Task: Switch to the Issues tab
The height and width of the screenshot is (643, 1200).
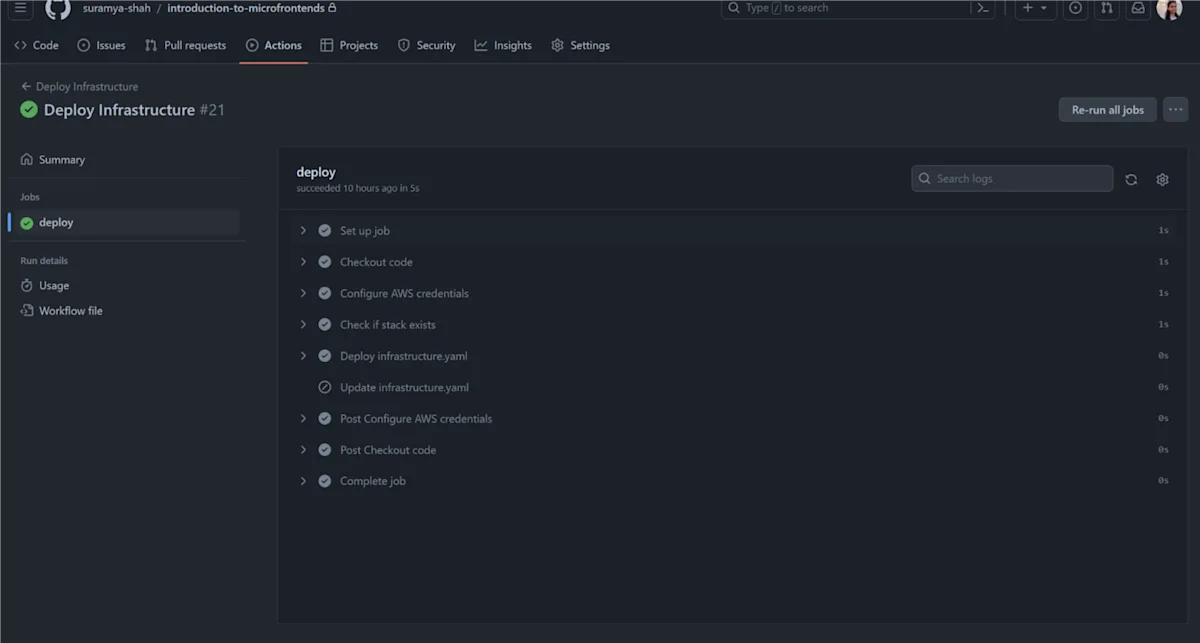Action: click(x=102, y=45)
